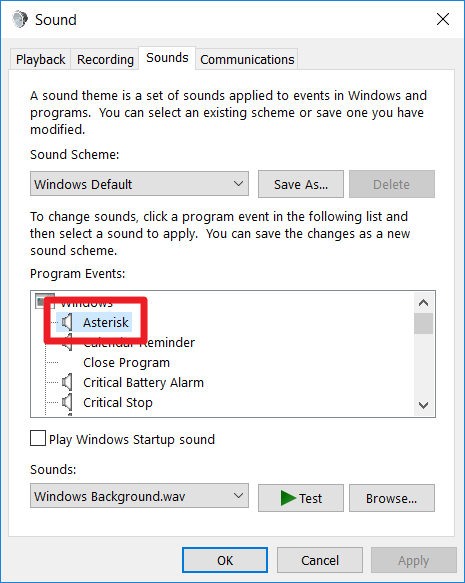465x583 pixels.
Task: Open the Sound Scheme dropdown
Action: click(x=139, y=184)
